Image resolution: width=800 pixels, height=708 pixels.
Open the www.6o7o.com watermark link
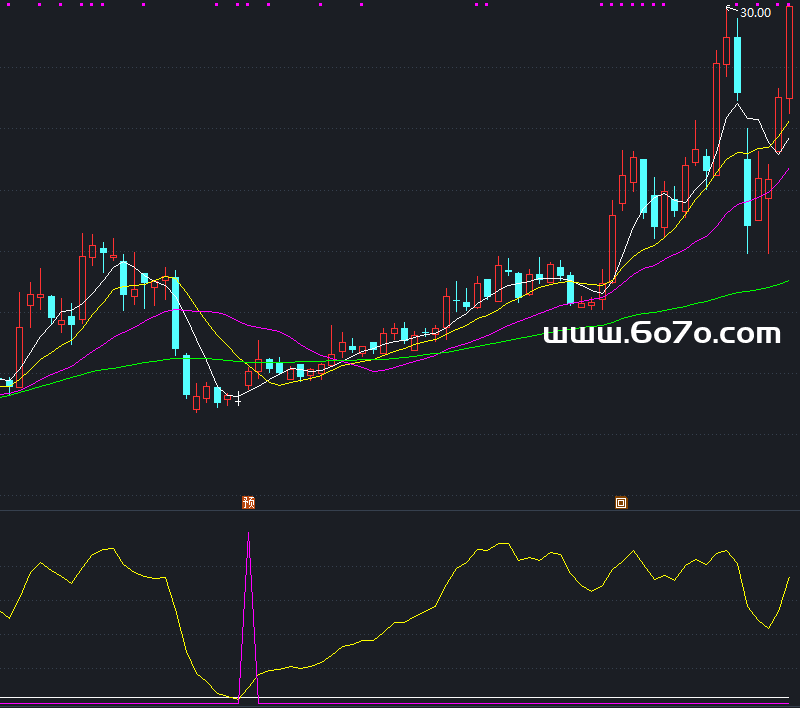coord(661,334)
